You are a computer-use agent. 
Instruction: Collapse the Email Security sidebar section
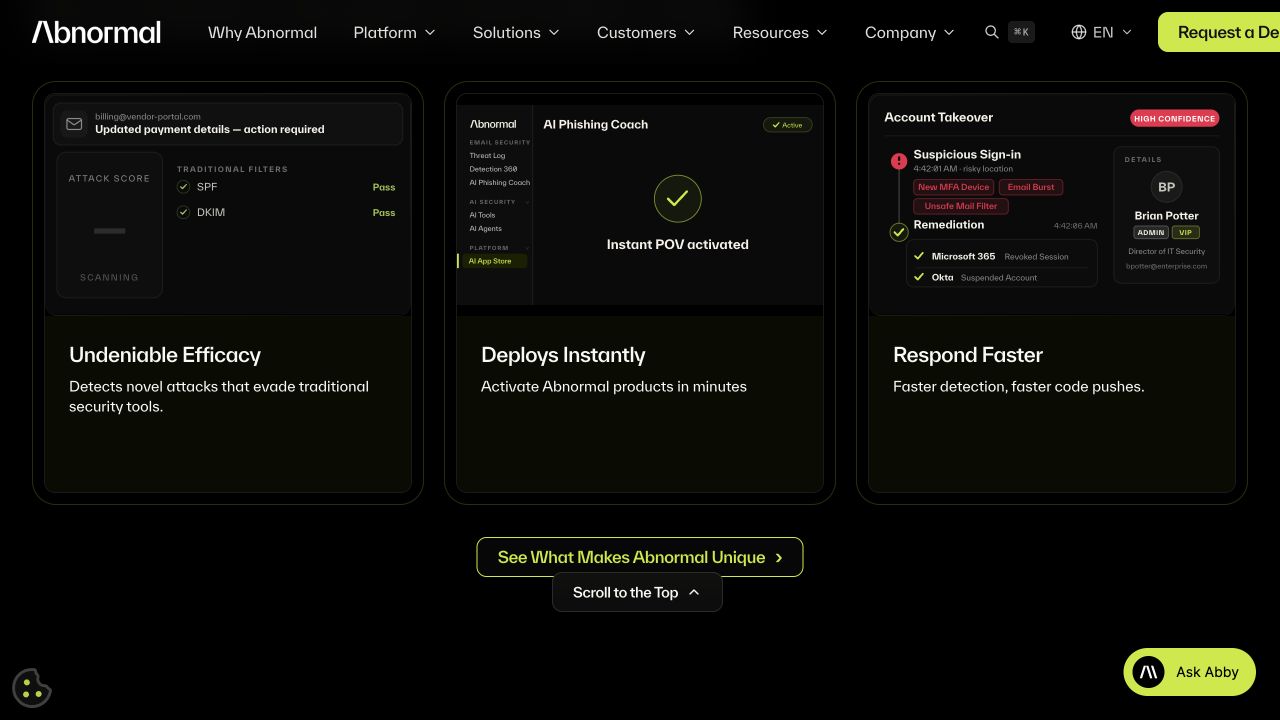[x=500, y=142]
